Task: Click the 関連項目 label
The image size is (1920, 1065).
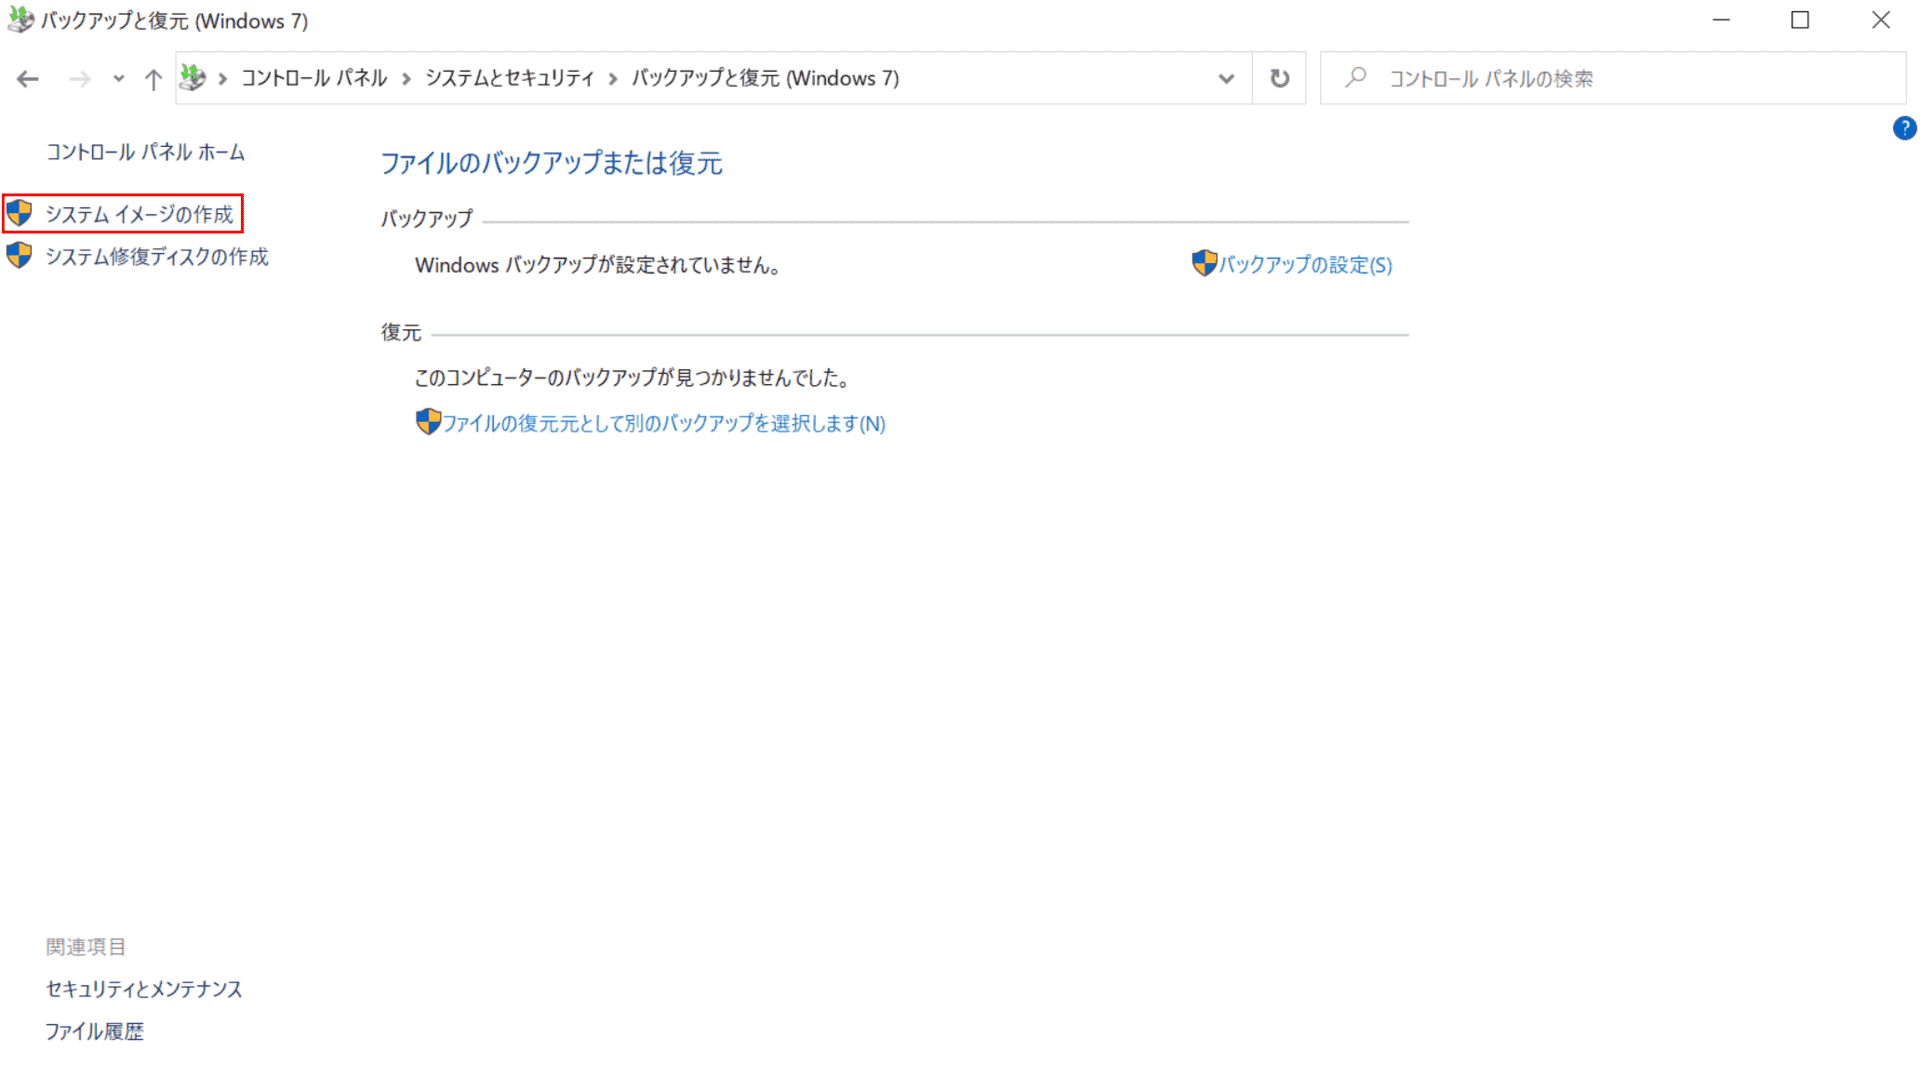Action: point(86,947)
